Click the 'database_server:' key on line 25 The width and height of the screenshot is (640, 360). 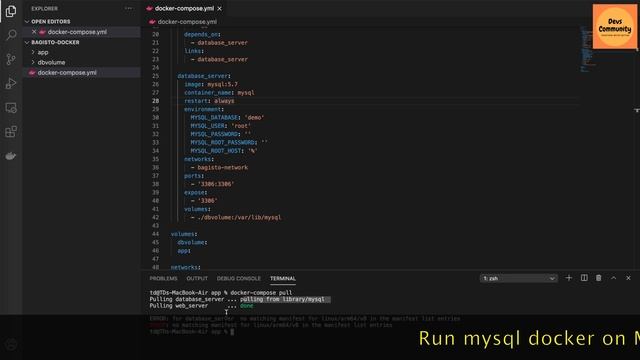click(204, 76)
